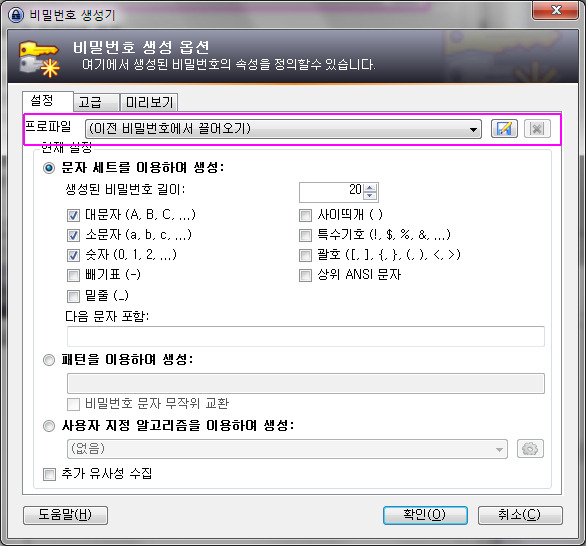Enable the 추가 유사성 수집 checkbox

tap(49, 474)
